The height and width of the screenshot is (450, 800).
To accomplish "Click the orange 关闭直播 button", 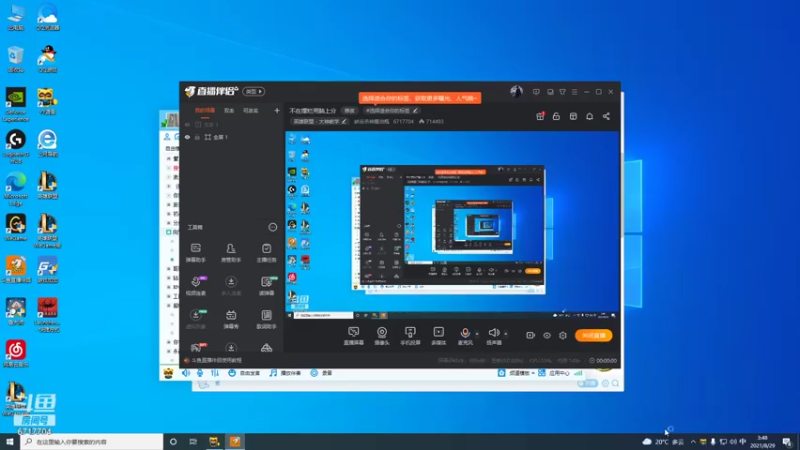I will click(593, 335).
